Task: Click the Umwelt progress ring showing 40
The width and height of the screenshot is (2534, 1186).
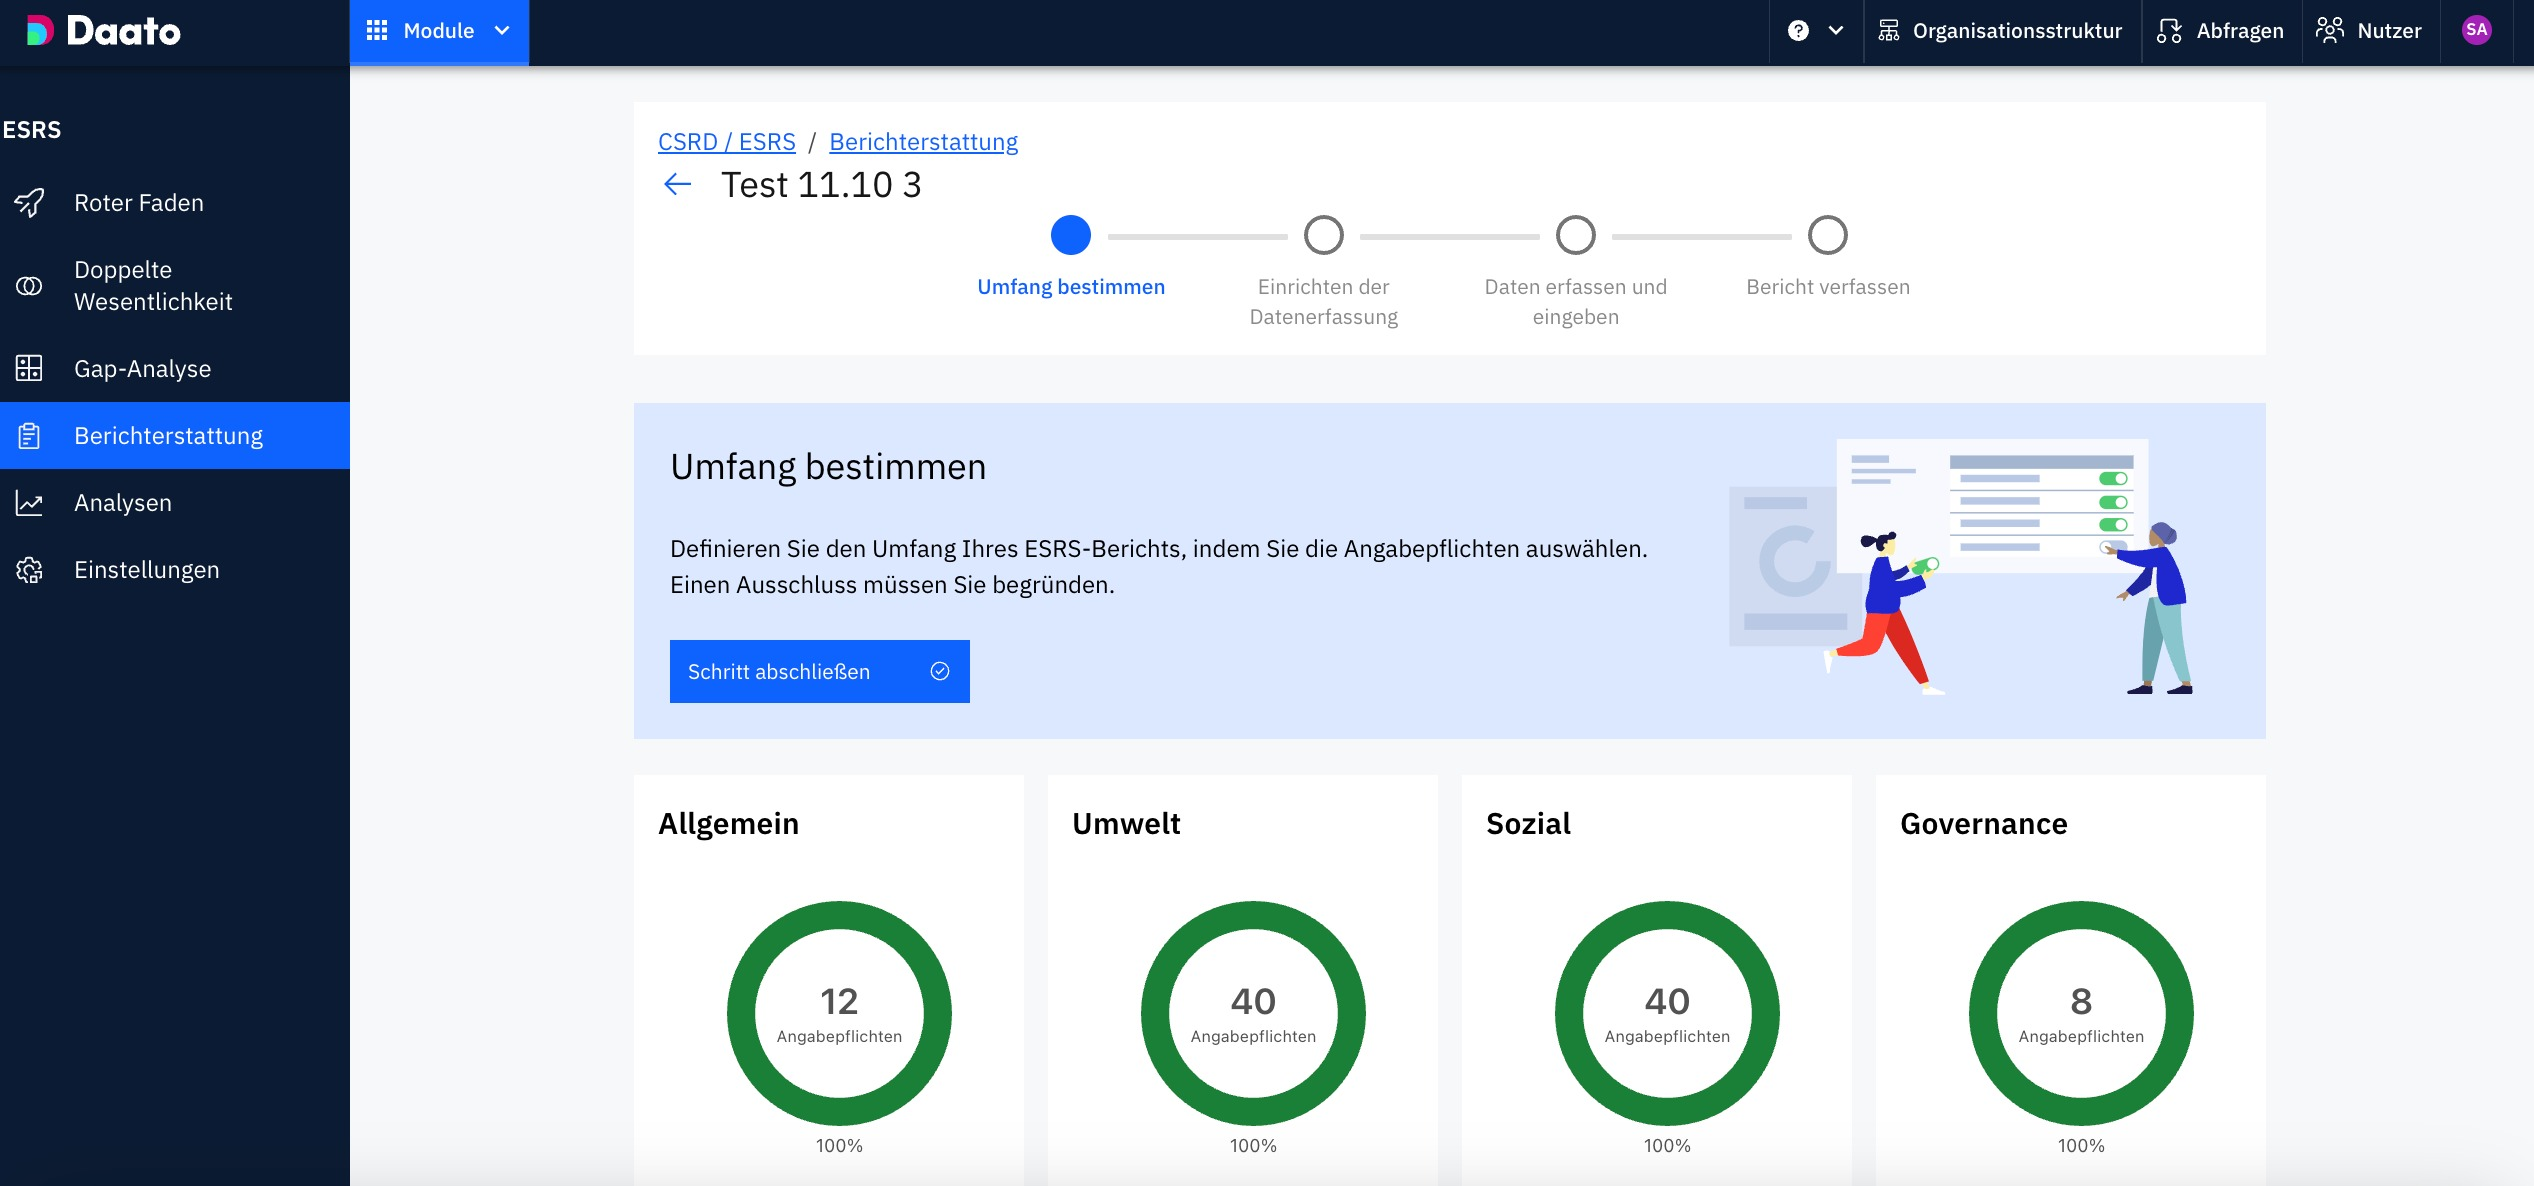Action: 1252,1013
